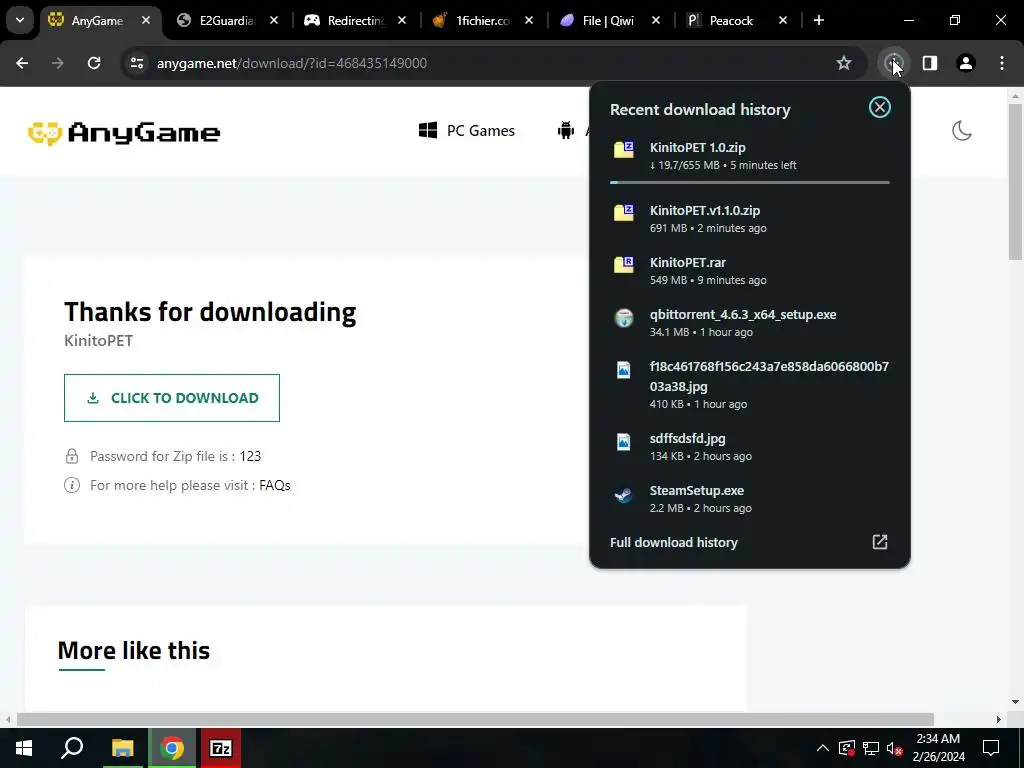This screenshot has width=1024, height=768.
Task: Open the FAQs link
Action: 274,485
